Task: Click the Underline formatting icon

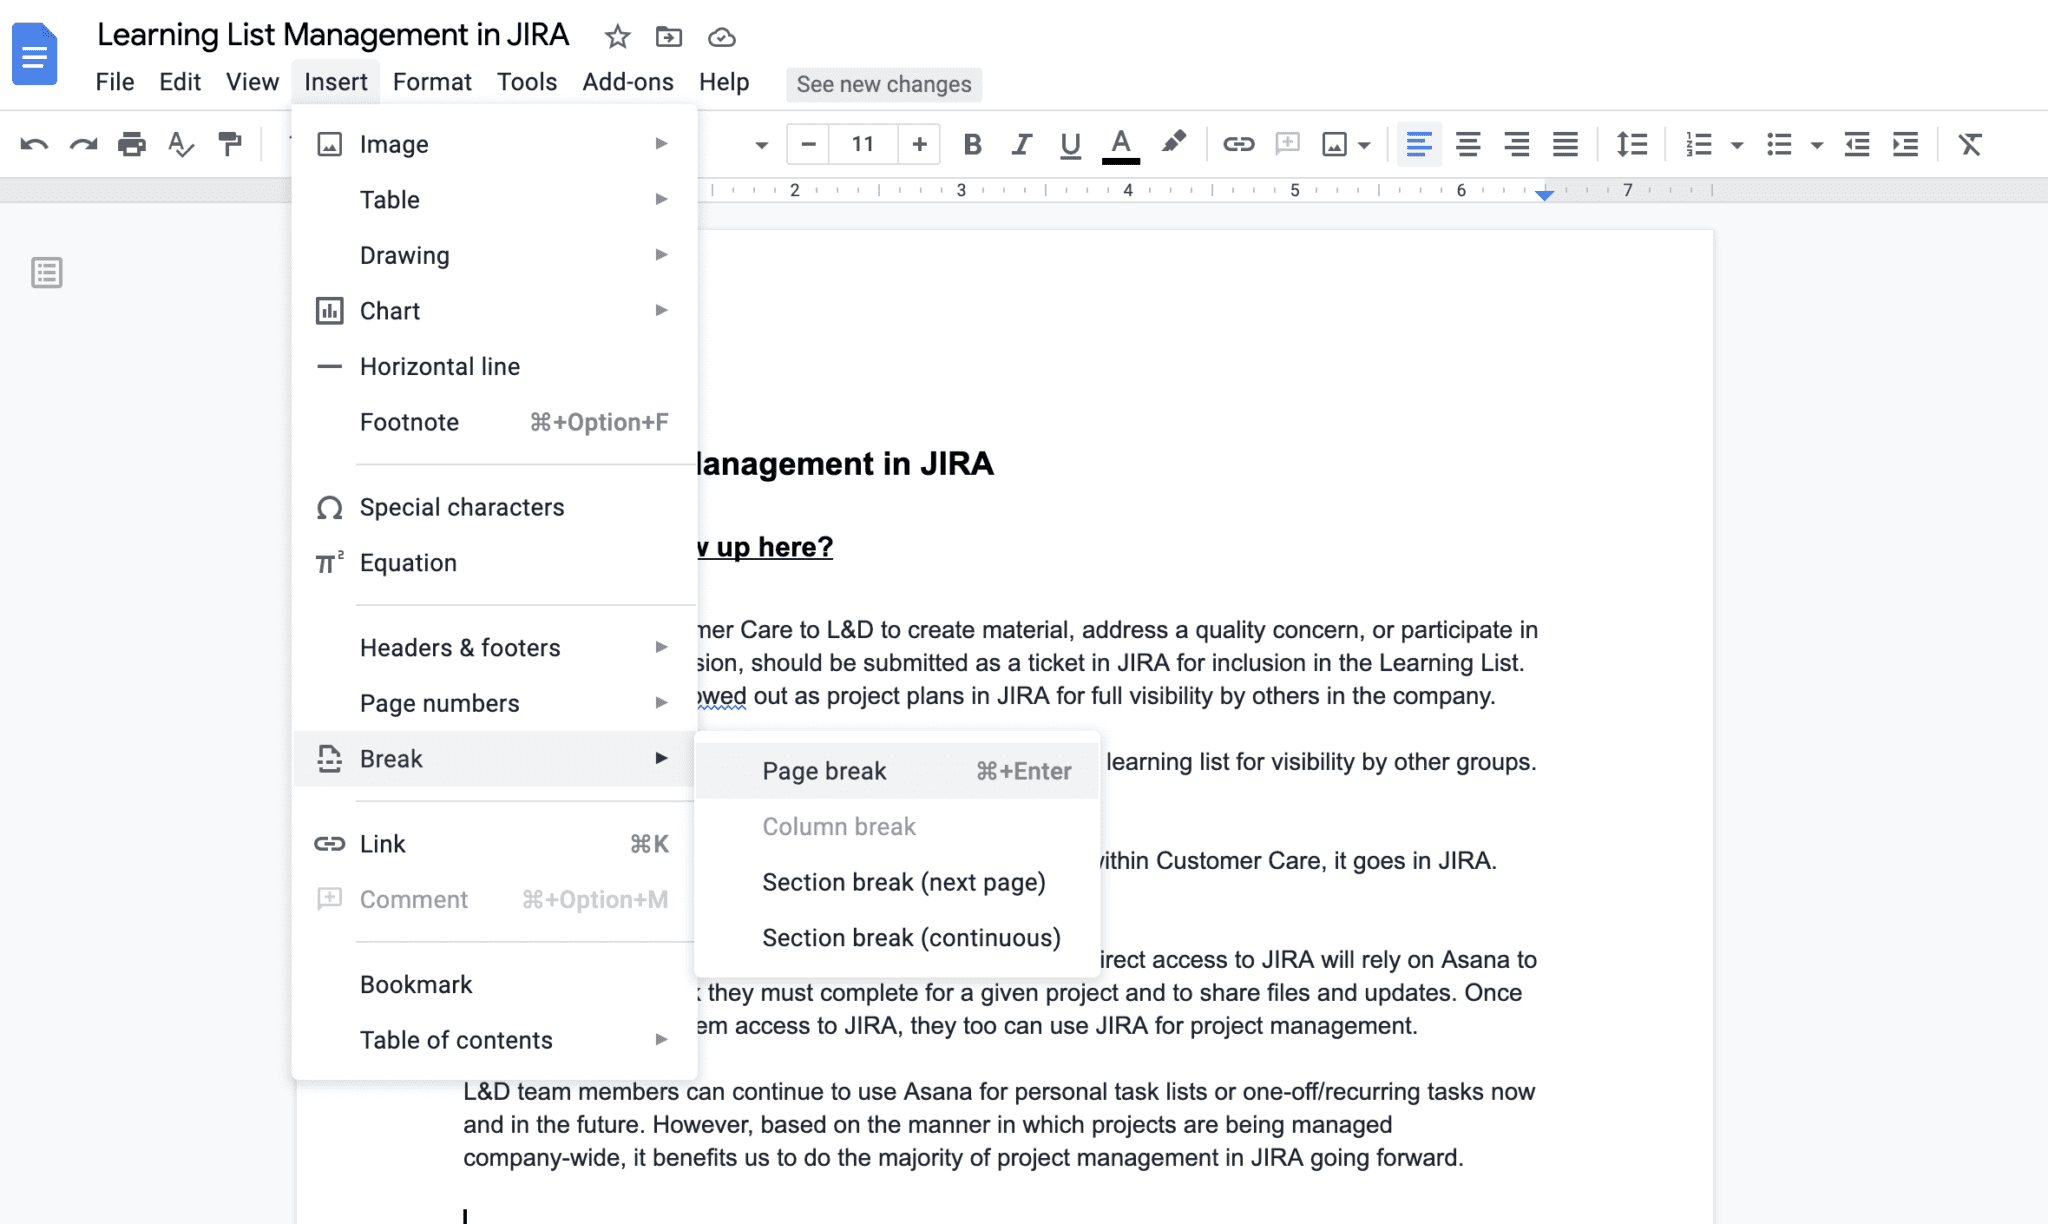Action: [1068, 143]
